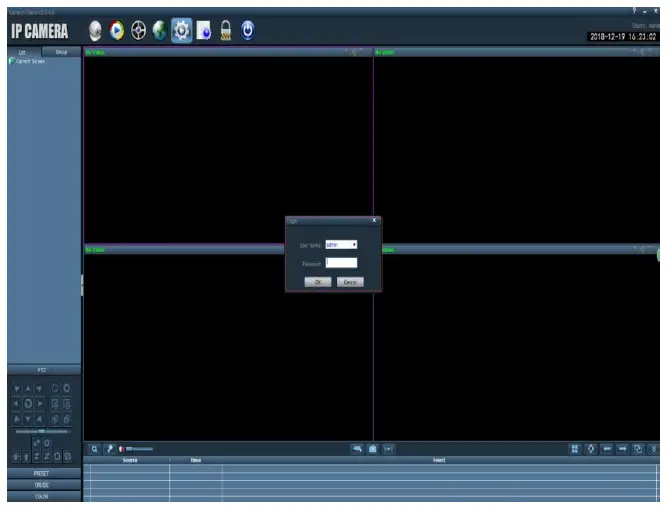This screenshot has height=512, width=672.
Task: Click the padlock lock icon
Action: (225, 31)
